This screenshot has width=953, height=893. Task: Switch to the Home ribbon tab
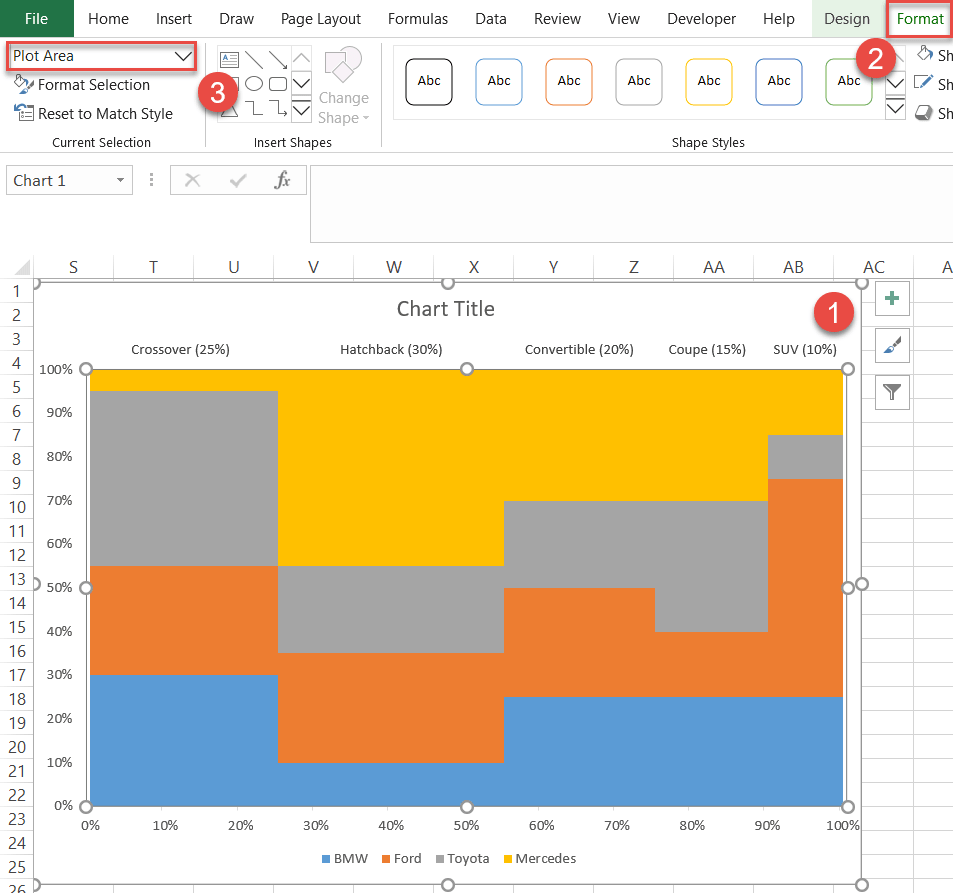pyautogui.click(x=108, y=19)
